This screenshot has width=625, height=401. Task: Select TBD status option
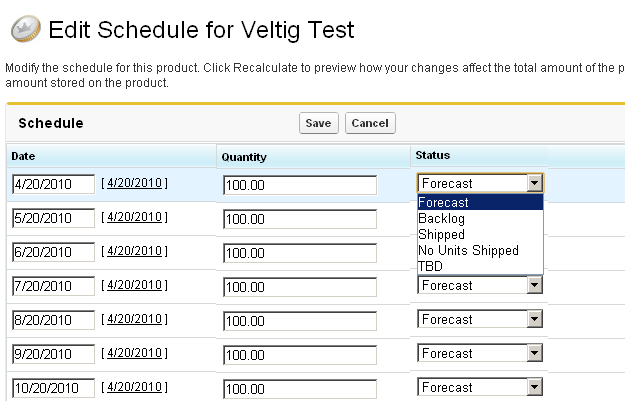click(x=431, y=266)
